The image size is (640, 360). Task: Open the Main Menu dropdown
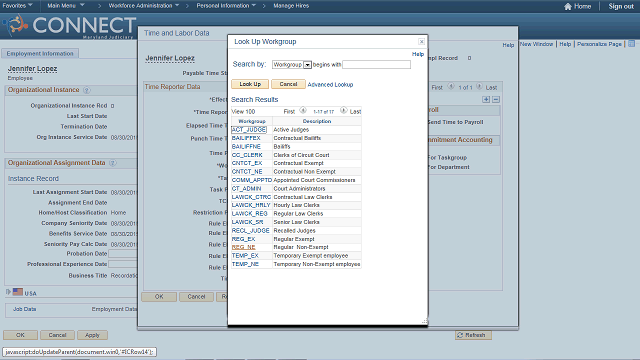pos(66,6)
